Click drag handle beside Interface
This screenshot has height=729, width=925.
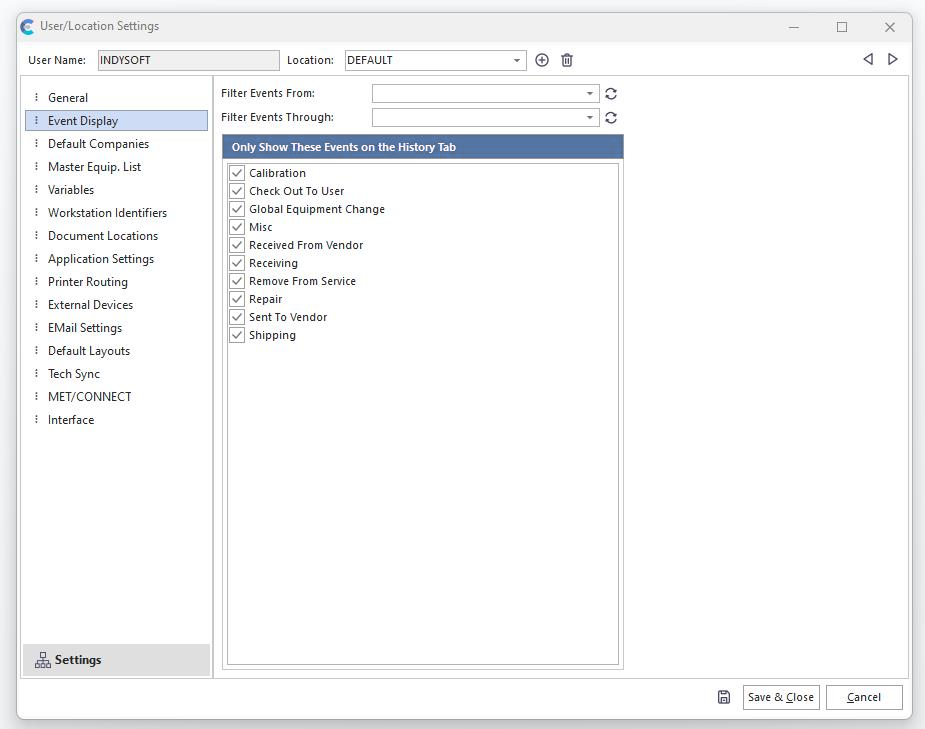pos(37,419)
